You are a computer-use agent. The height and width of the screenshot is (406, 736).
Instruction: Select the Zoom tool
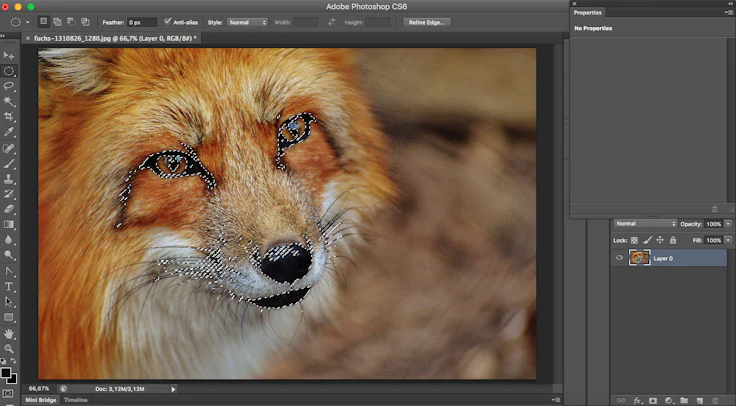pos(8,349)
